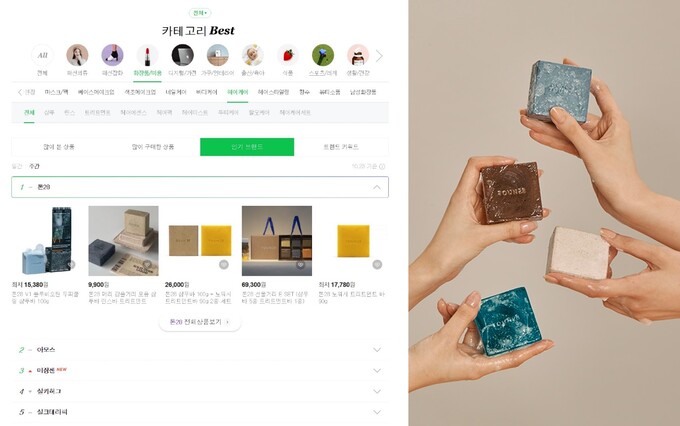Toggle wishlist heart on 26,000원 shampoo bar set
The width and height of the screenshot is (680, 426).
coord(224,264)
